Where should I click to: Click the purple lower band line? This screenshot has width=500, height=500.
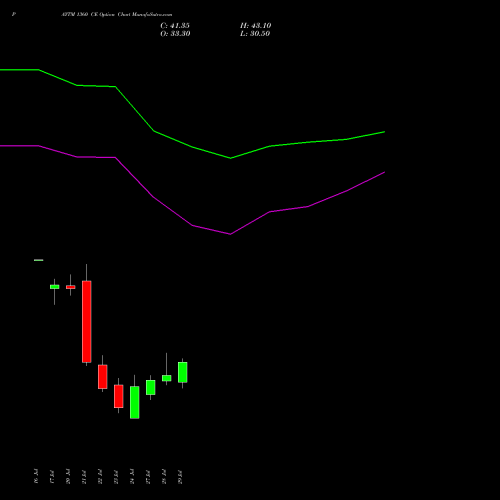192,225
